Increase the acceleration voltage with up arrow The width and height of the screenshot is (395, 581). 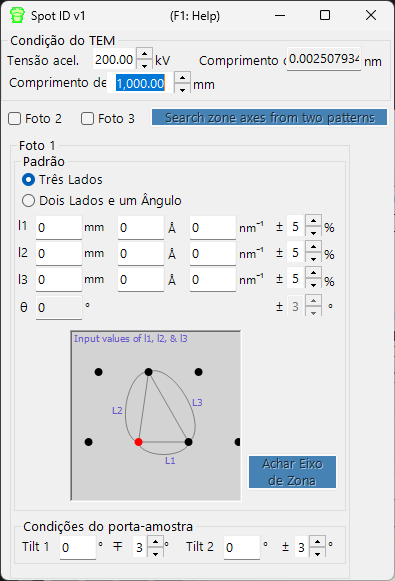(x=145, y=54)
